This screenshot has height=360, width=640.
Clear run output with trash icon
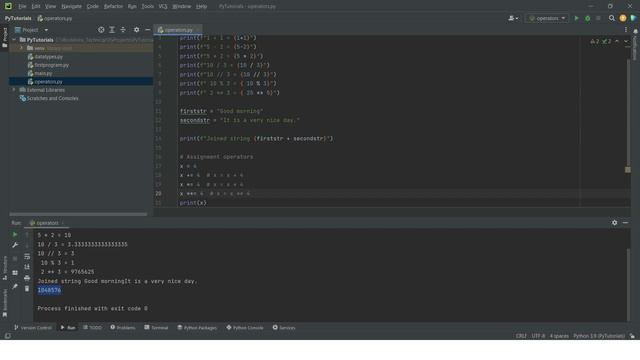click(x=27, y=289)
